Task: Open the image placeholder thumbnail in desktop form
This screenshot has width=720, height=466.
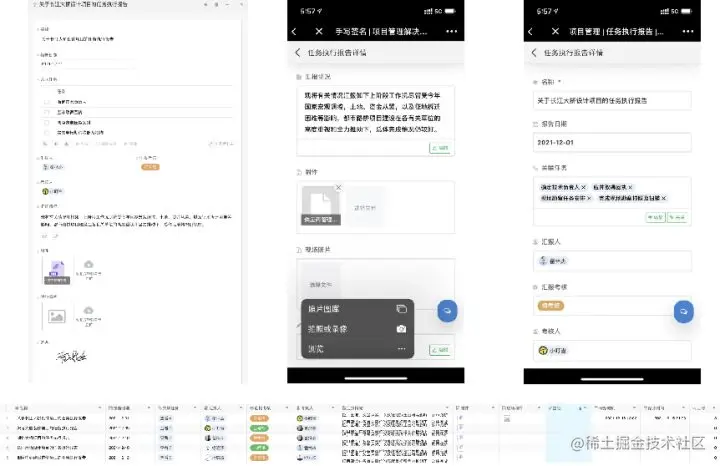Action: click(56, 316)
